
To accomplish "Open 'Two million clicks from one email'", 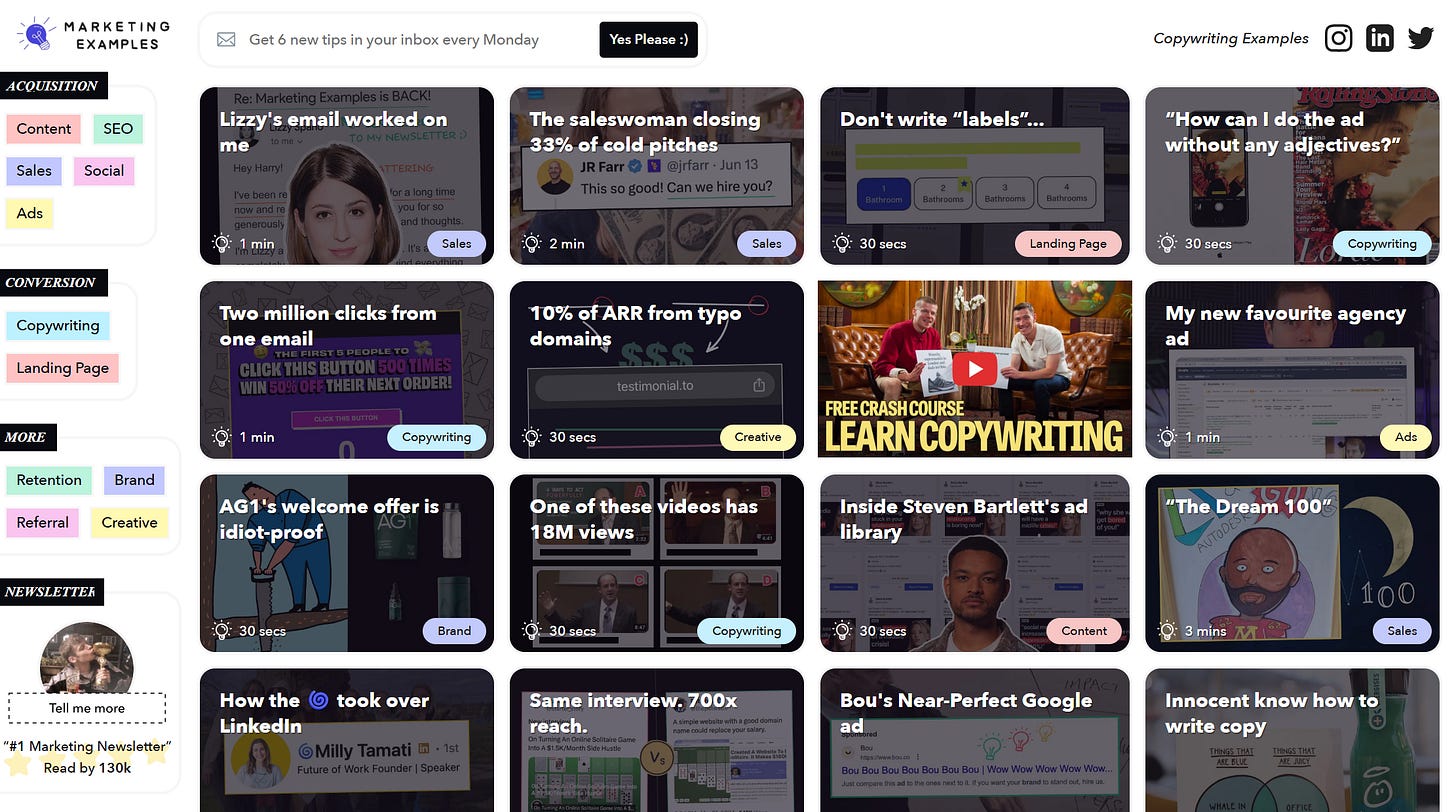I will click(347, 370).
